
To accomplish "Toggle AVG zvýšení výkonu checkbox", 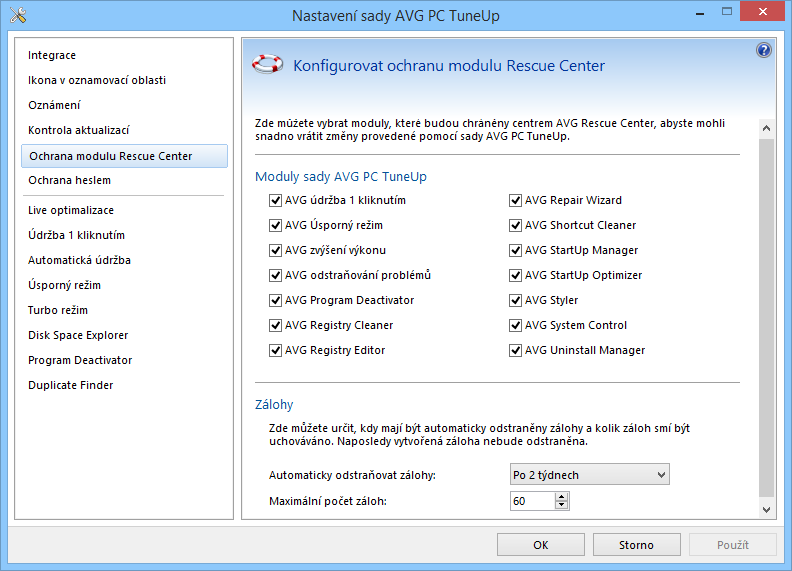I will (x=275, y=251).
